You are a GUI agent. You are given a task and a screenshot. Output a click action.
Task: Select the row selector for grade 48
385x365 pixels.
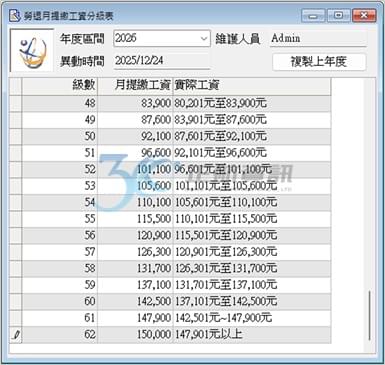coord(15,103)
